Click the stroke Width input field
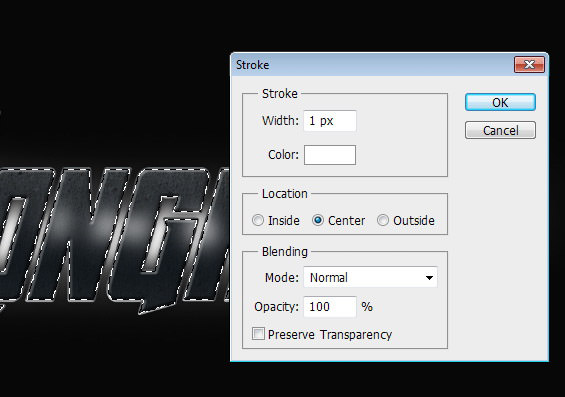This screenshot has height=397, width=565. (330, 121)
